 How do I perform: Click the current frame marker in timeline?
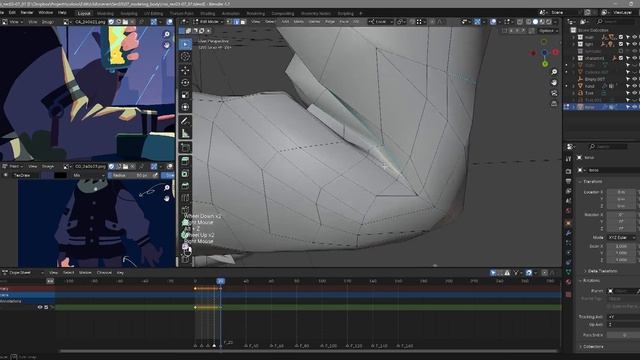[220, 281]
